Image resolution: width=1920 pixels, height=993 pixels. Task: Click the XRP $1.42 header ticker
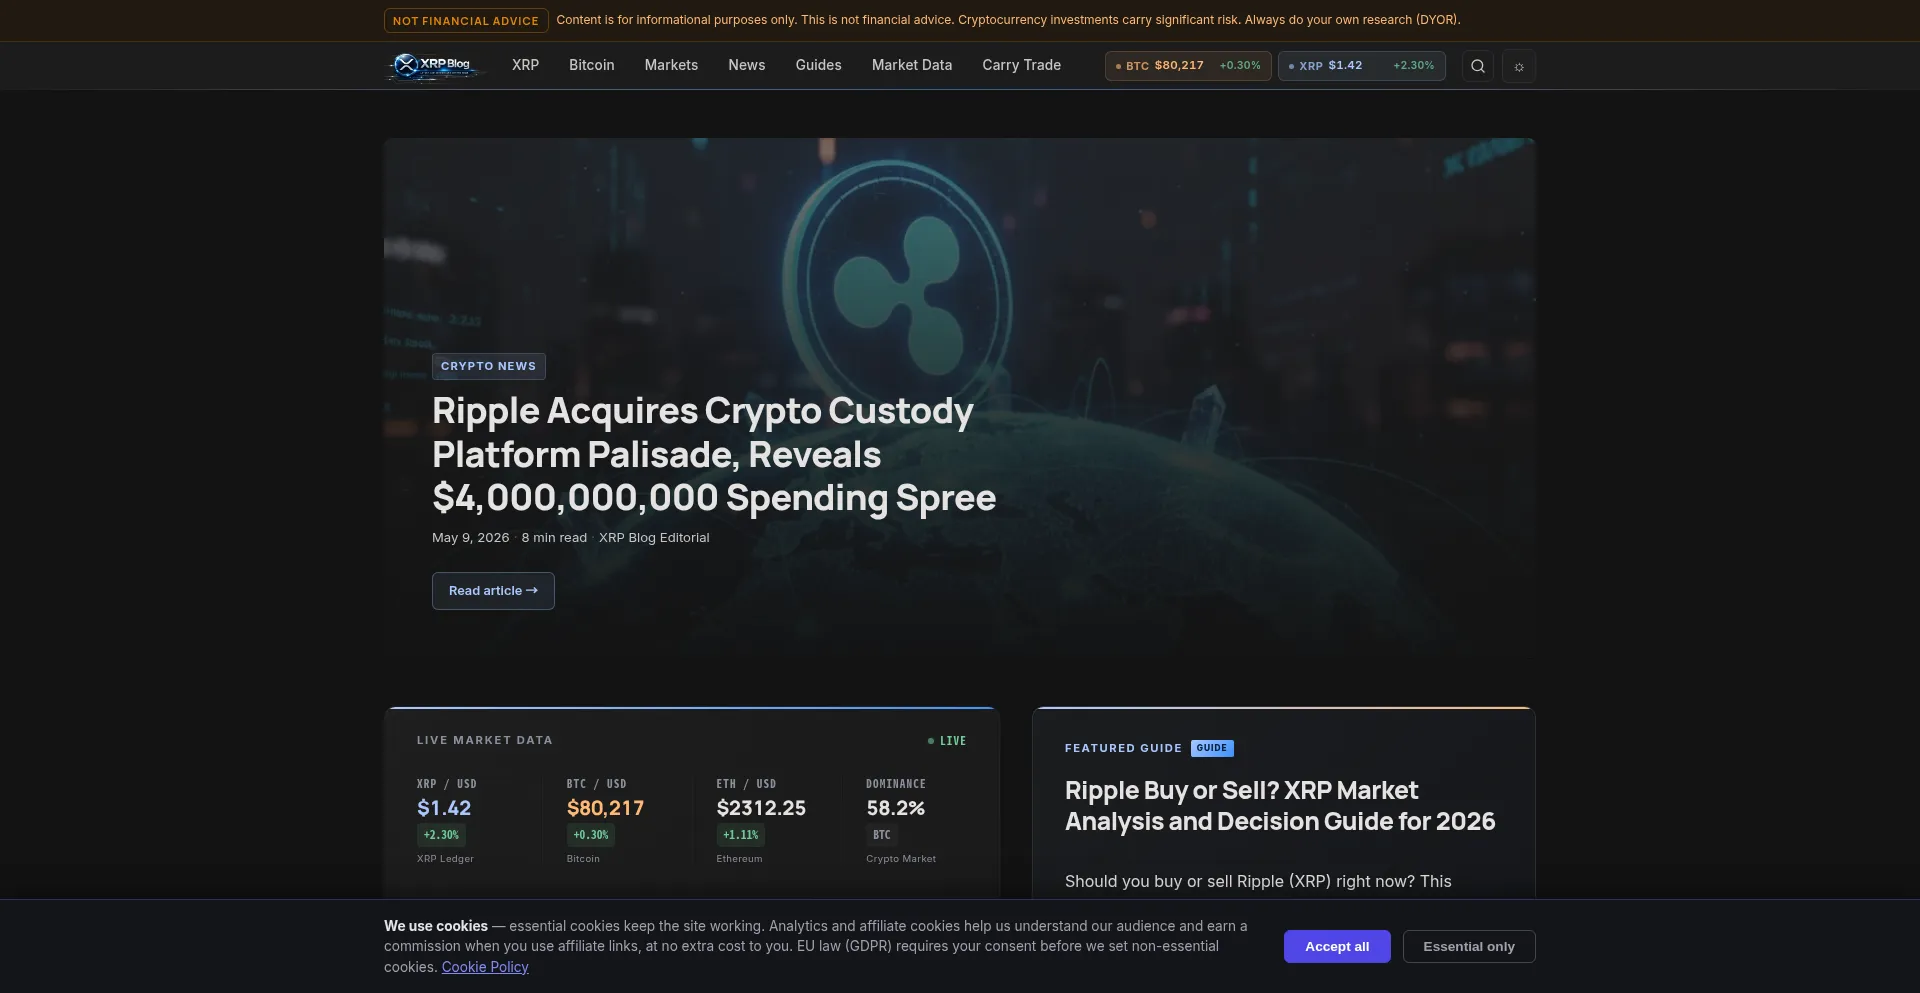1361,66
